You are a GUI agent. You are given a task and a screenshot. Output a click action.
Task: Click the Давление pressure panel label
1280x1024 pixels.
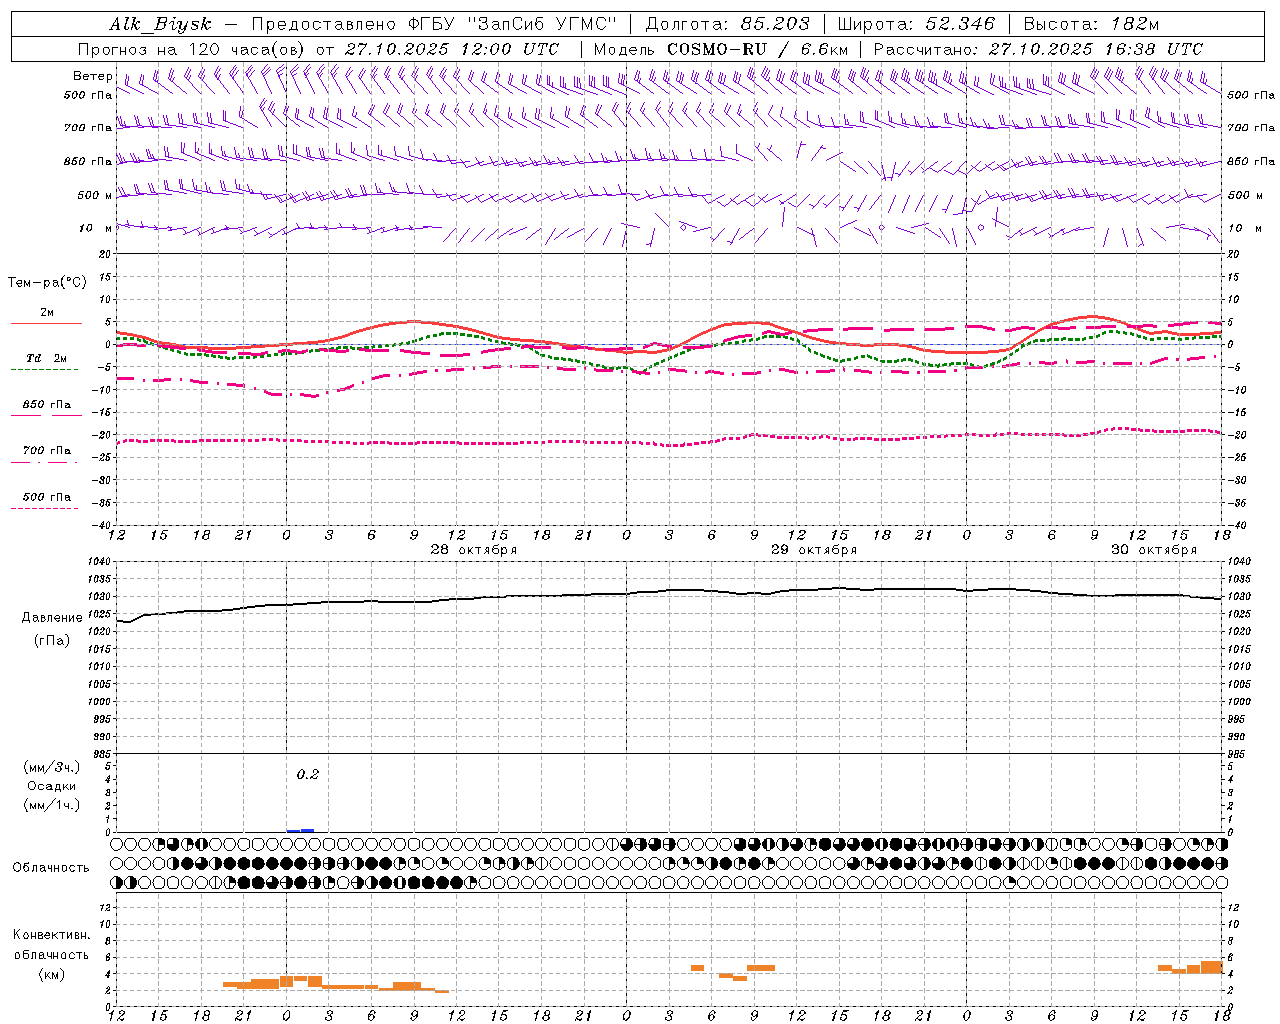pyautogui.click(x=52, y=618)
